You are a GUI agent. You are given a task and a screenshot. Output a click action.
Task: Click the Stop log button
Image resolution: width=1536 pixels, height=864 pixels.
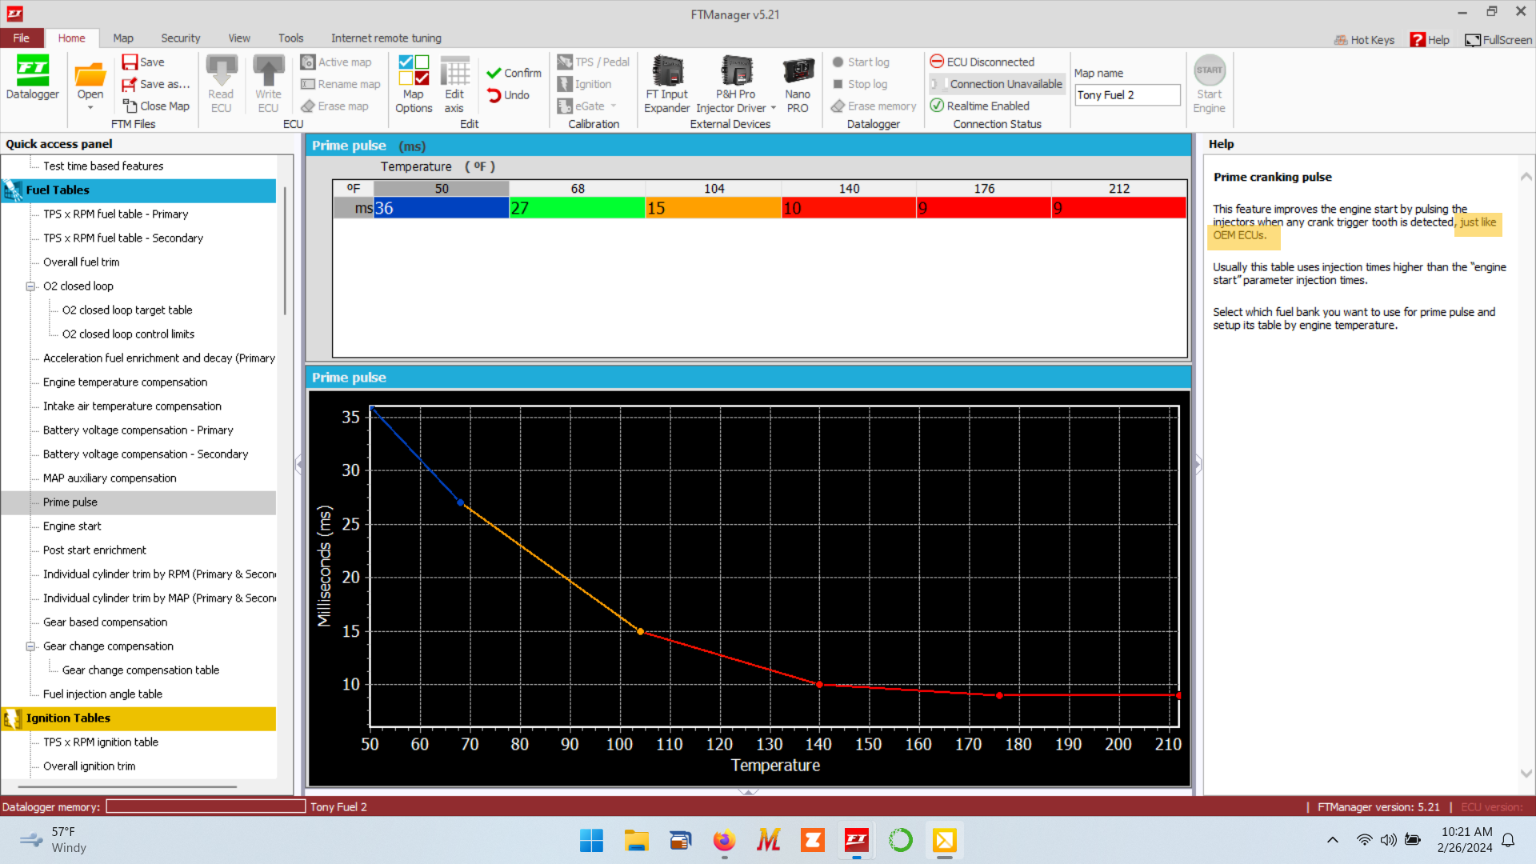(860, 84)
